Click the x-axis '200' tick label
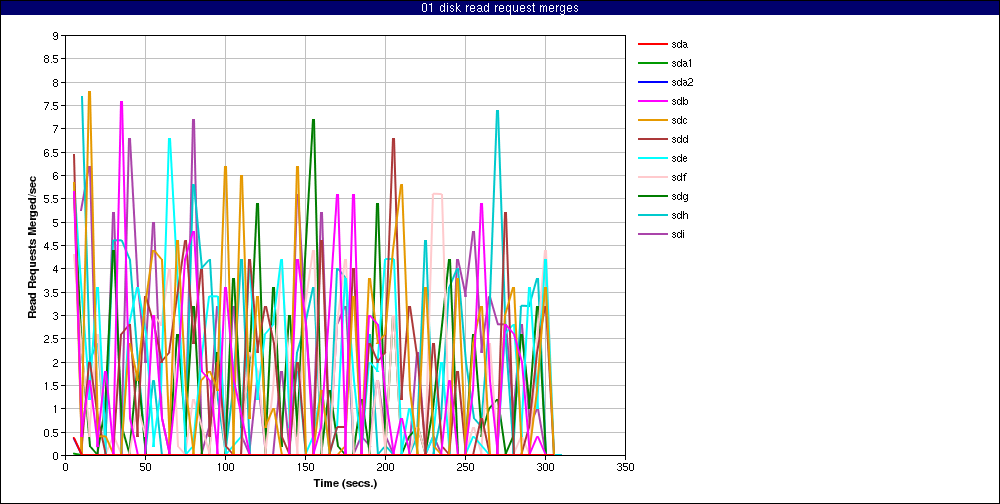 click(385, 467)
